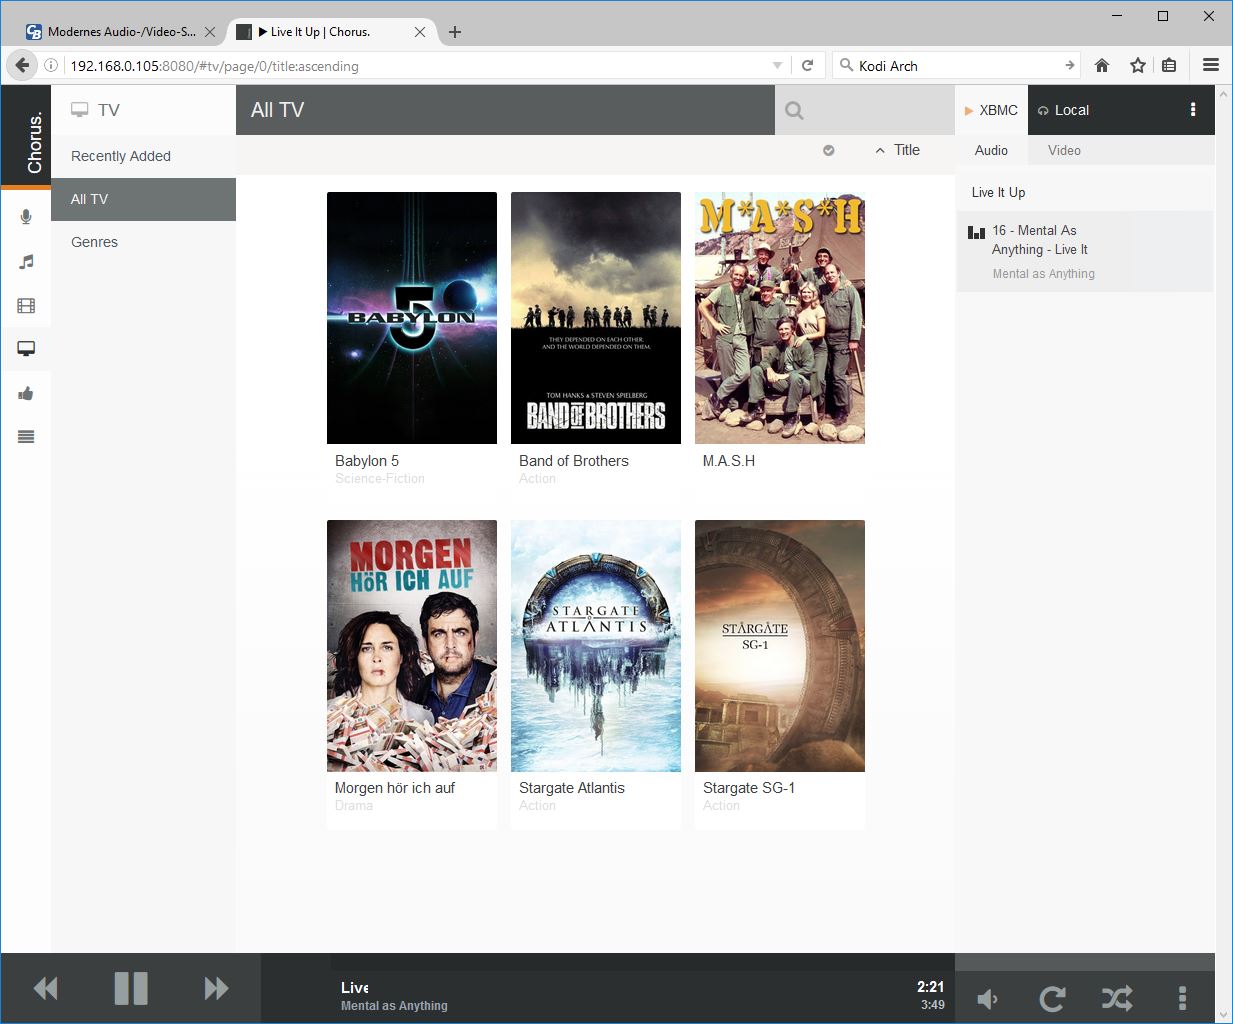This screenshot has width=1233, height=1024.
Task: Open a new browser tab
Action: (x=455, y=32)
